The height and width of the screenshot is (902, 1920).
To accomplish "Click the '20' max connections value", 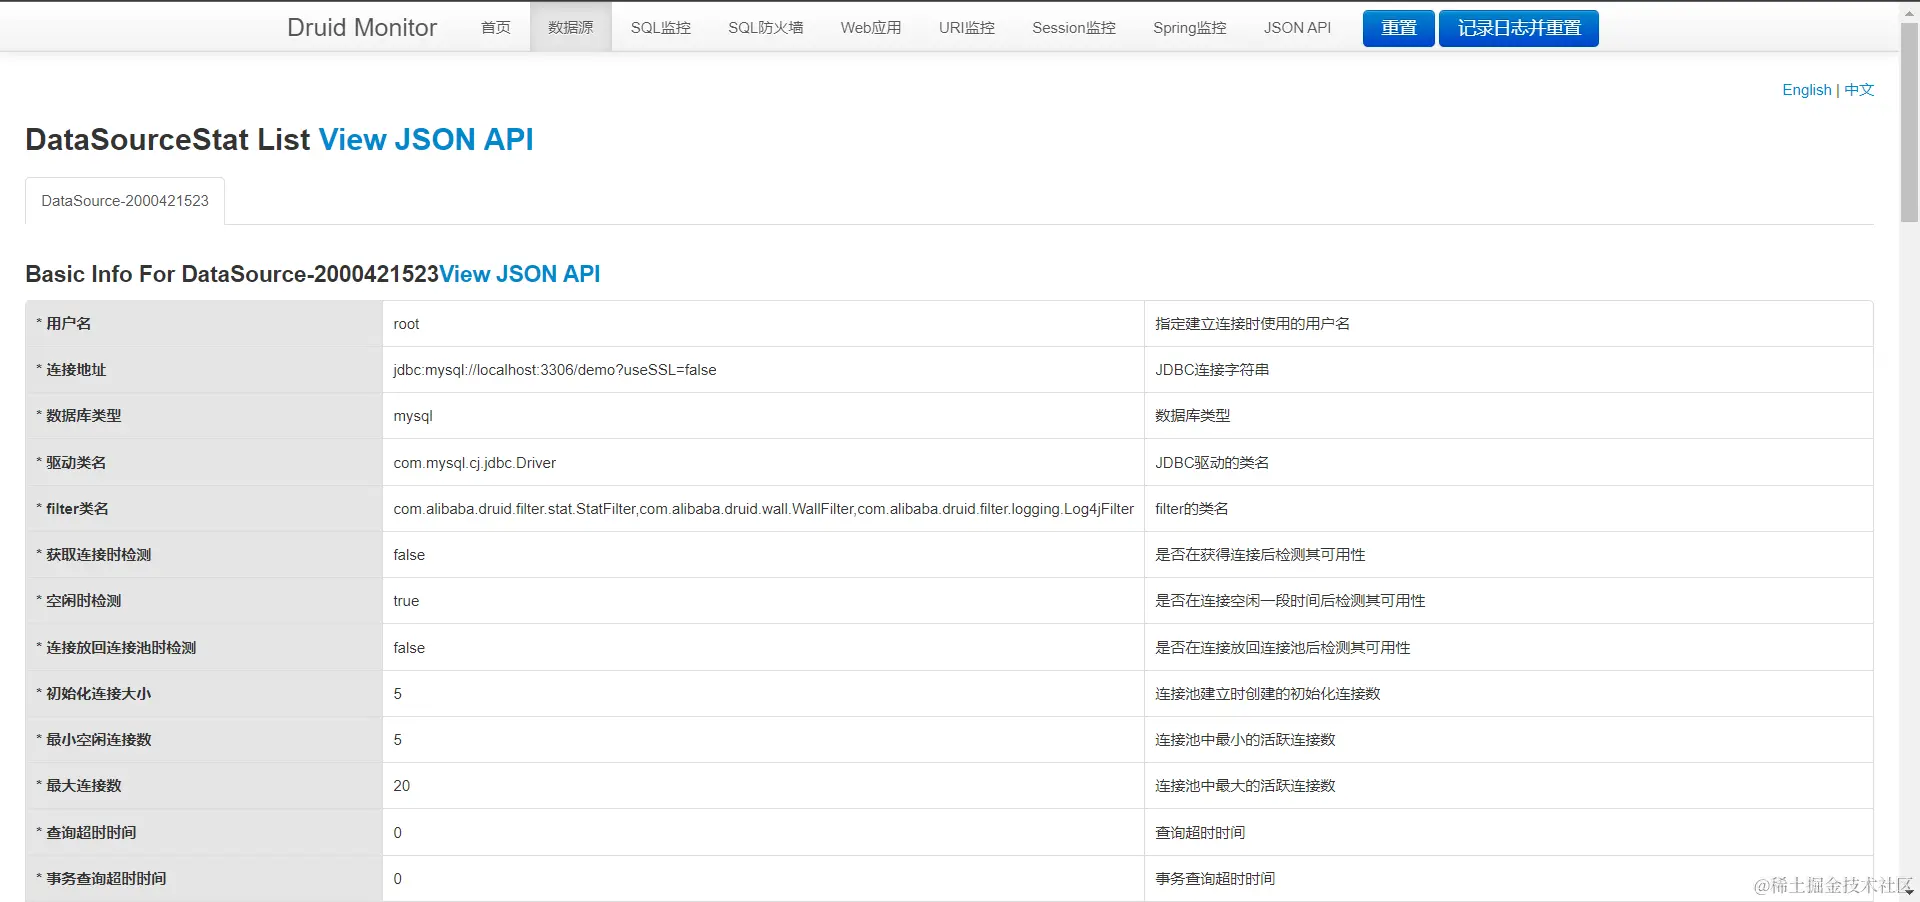I will click(x=402, y=786).
